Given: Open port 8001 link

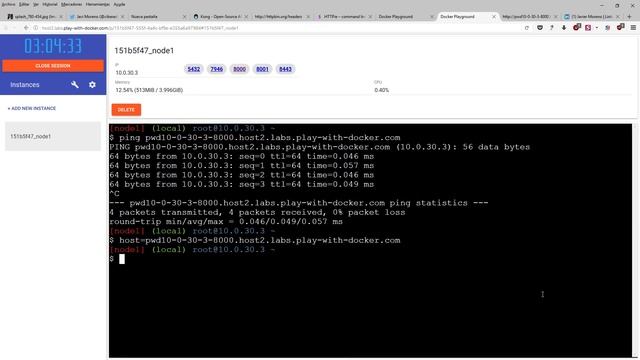Looking at the screenshot, I should point(262,69).
